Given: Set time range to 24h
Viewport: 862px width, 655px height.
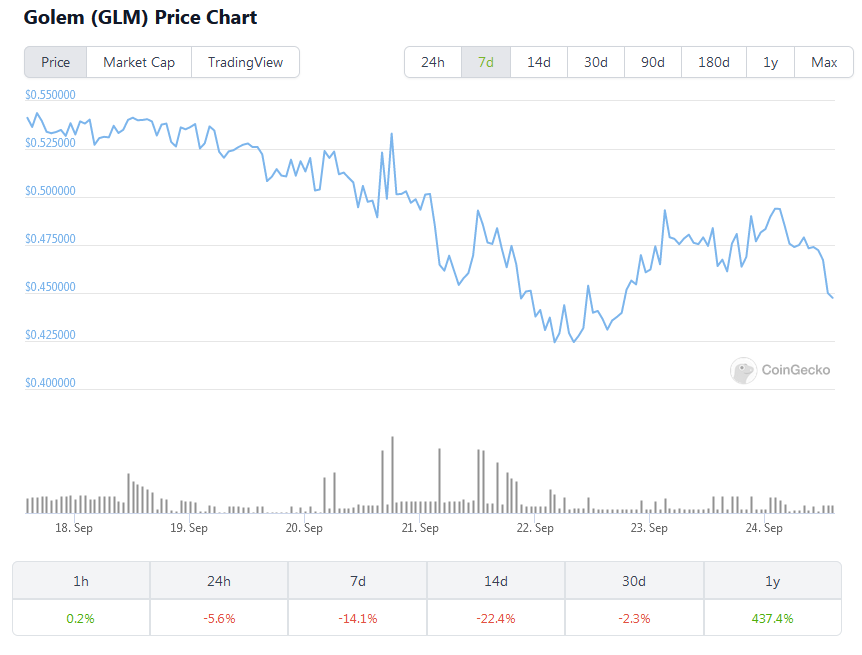Looking at the screenshot, I should click(x=433, y=62).
